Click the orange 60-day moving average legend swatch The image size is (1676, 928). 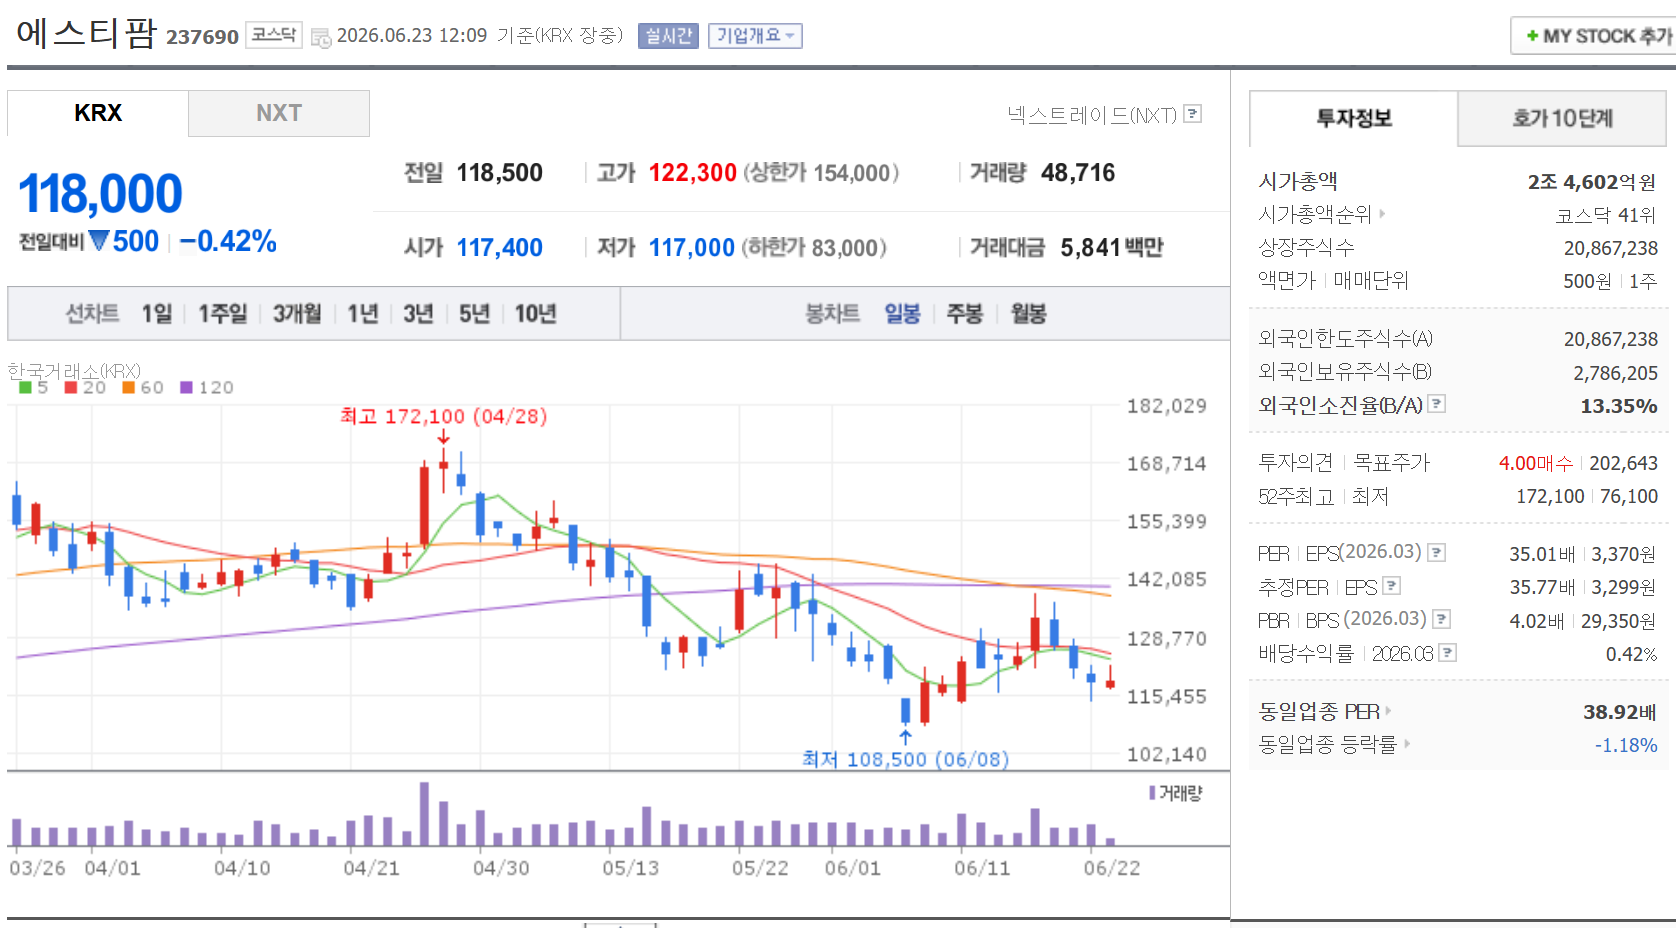click(129, 387)
